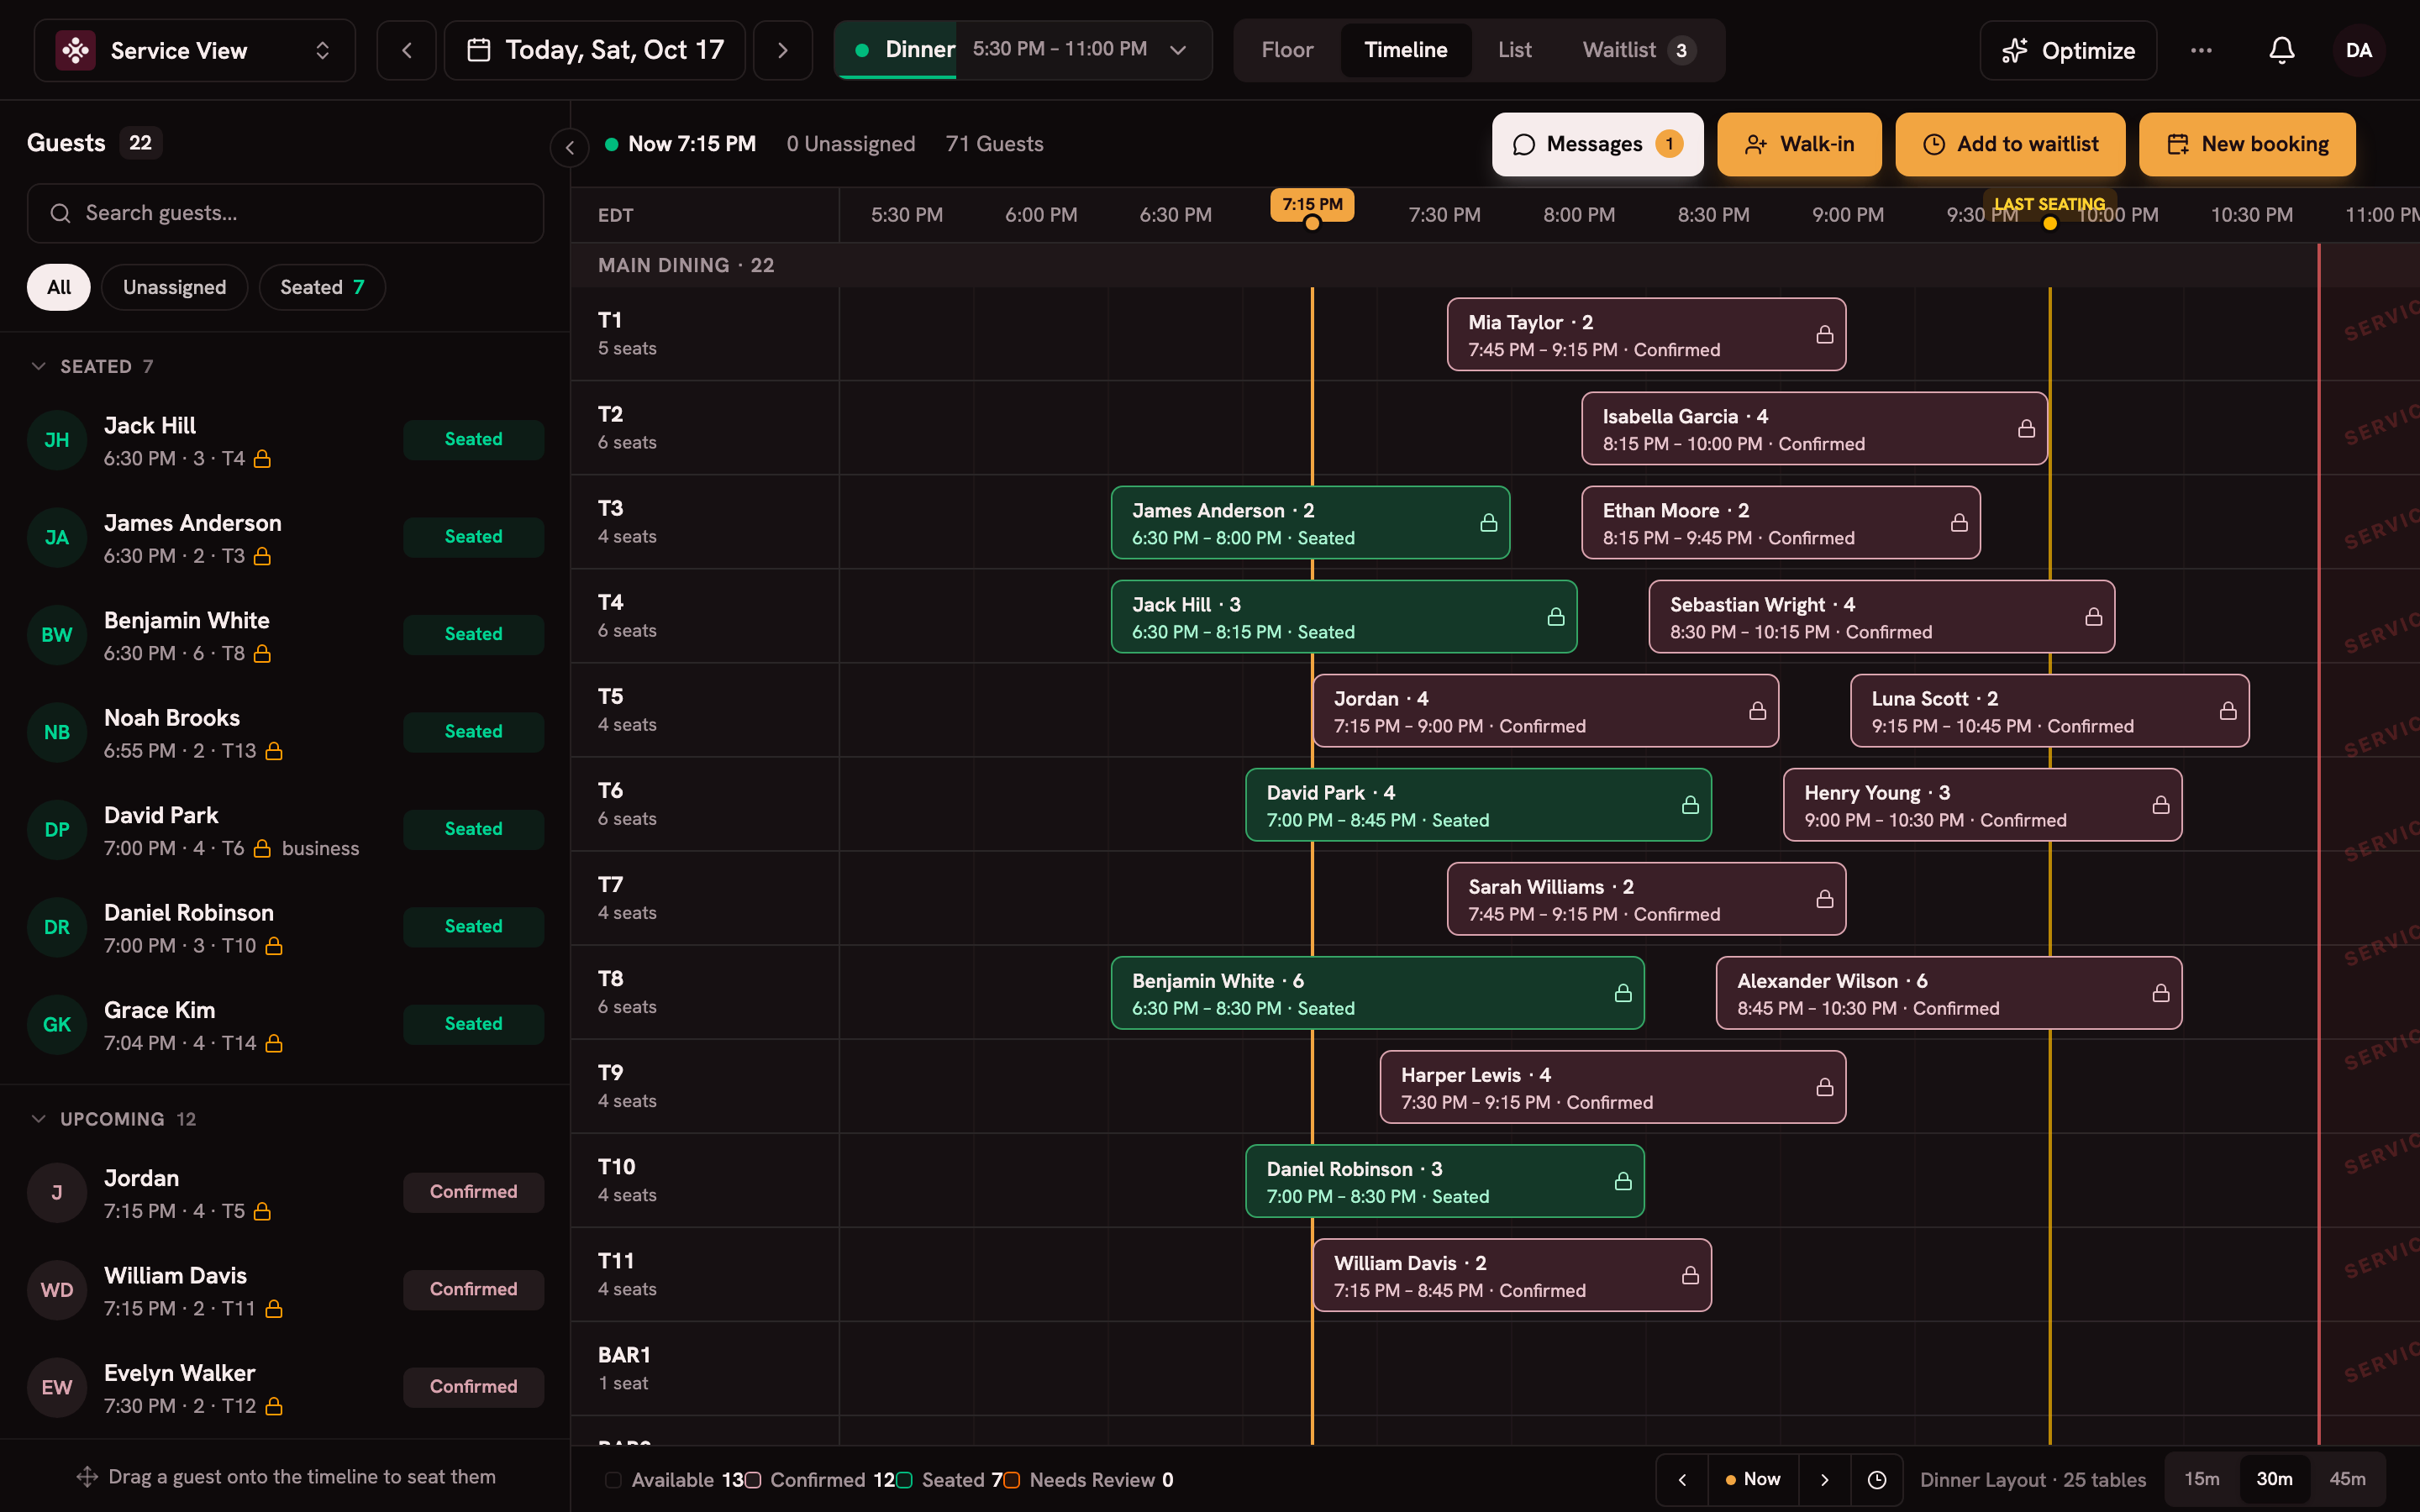Viewport: 2420px width, 1512px height.
Task: Click lock icon on Isabella Garcia booking
Action: click(2026, 429)
